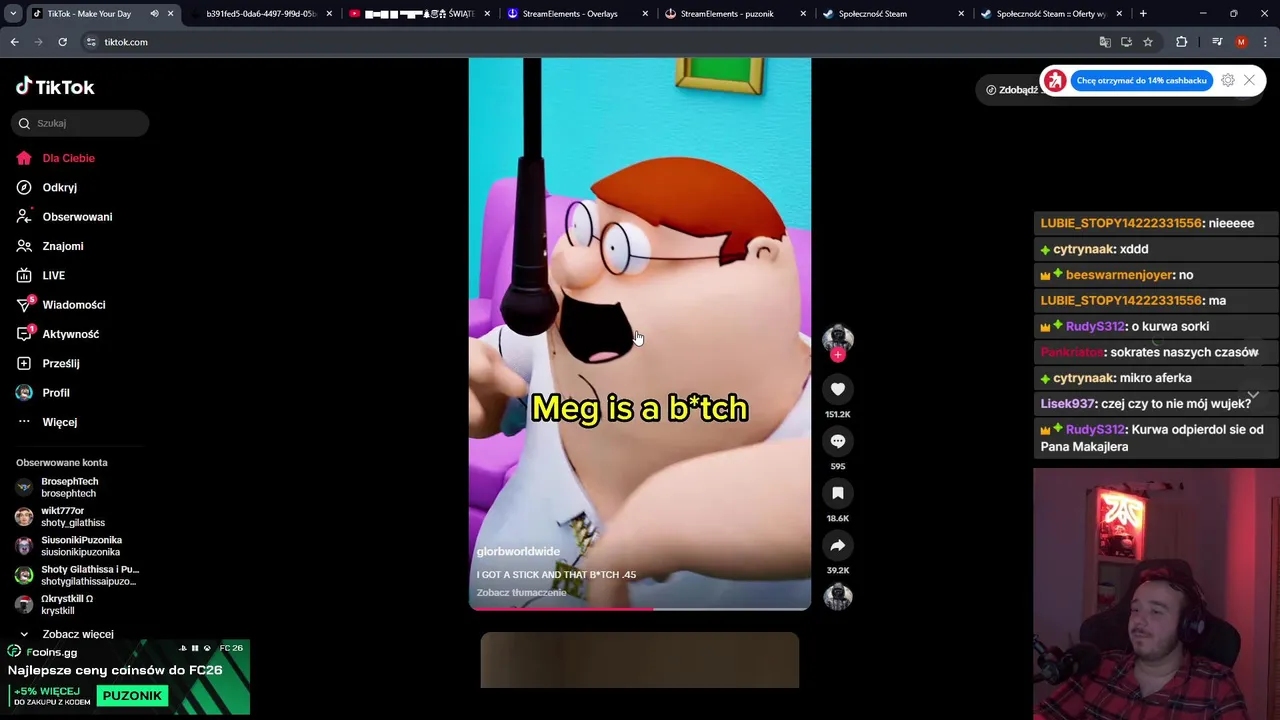Switch to StreamElements - puzonik tab

735,14
